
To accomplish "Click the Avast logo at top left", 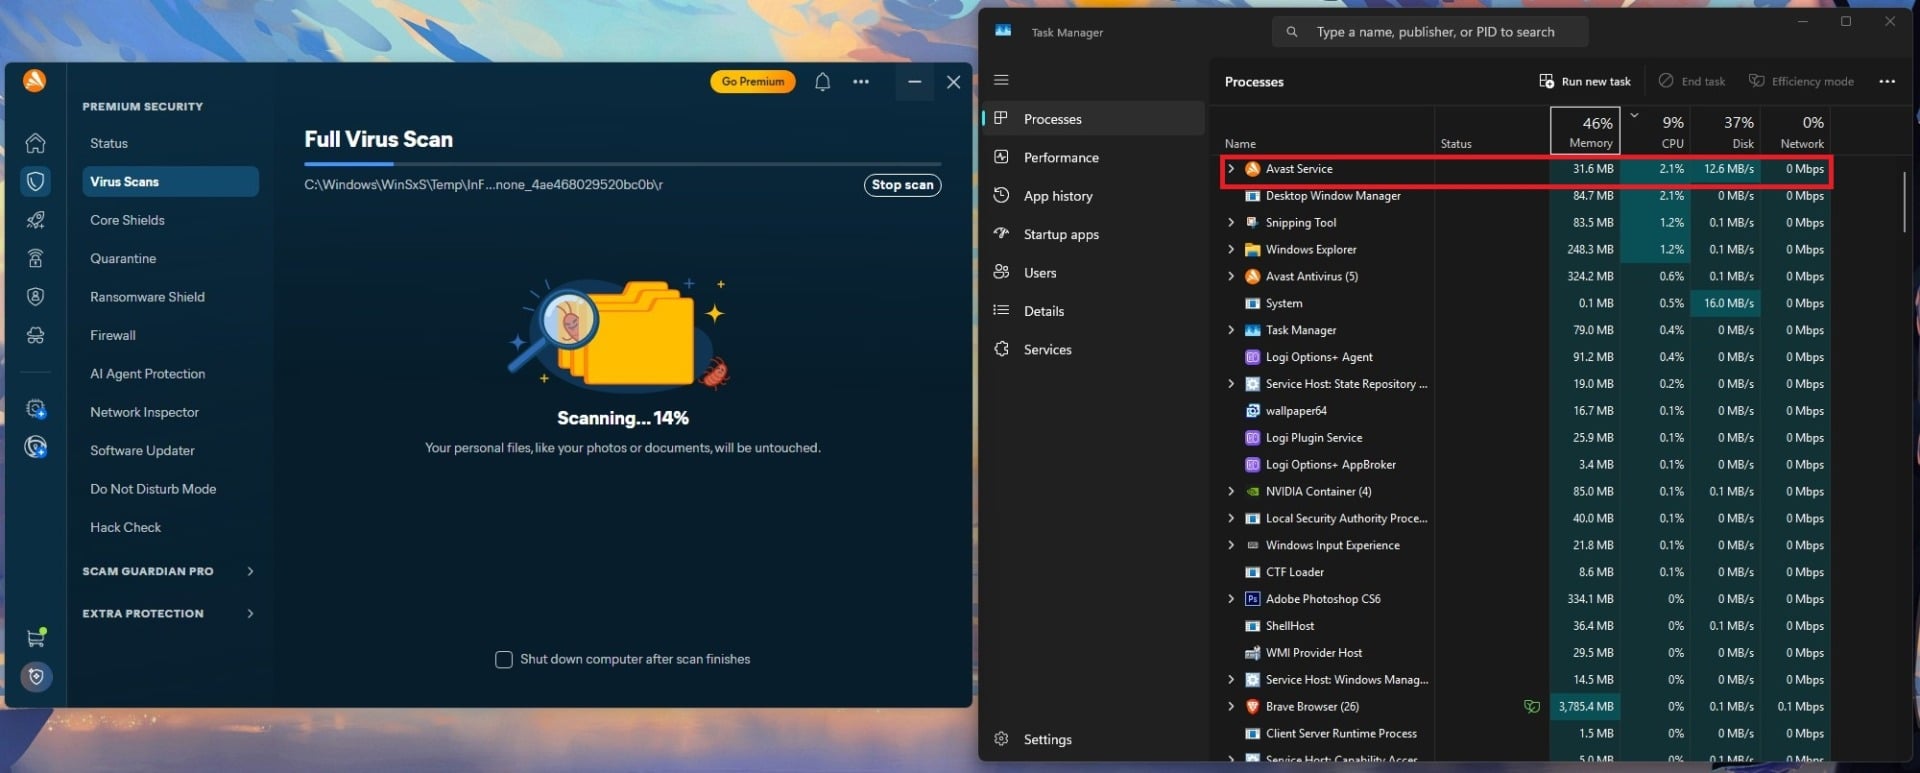I will click(35, 81).
